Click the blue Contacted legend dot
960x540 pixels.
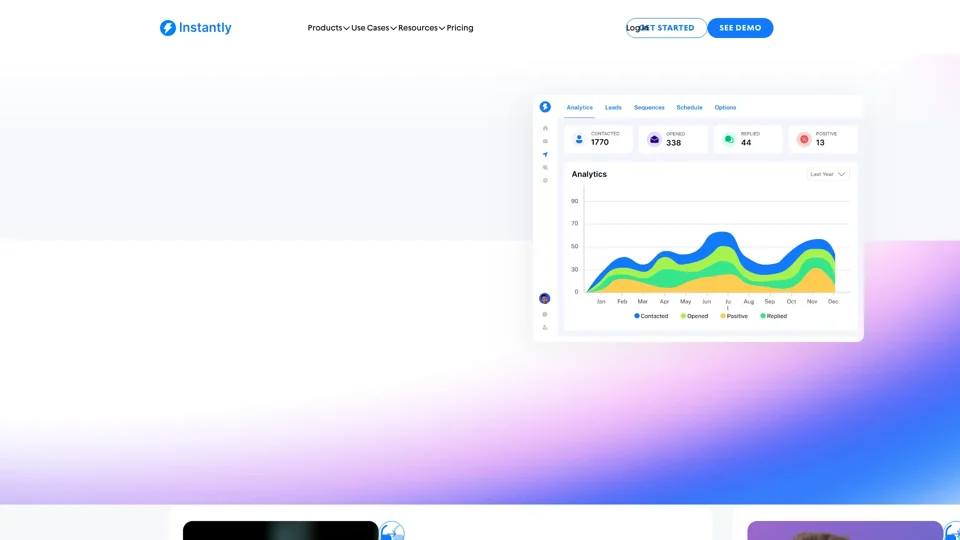637,316
